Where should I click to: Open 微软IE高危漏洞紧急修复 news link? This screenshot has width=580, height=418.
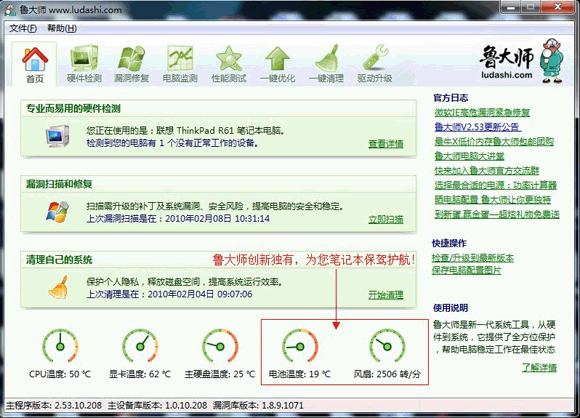click(482, 112)
